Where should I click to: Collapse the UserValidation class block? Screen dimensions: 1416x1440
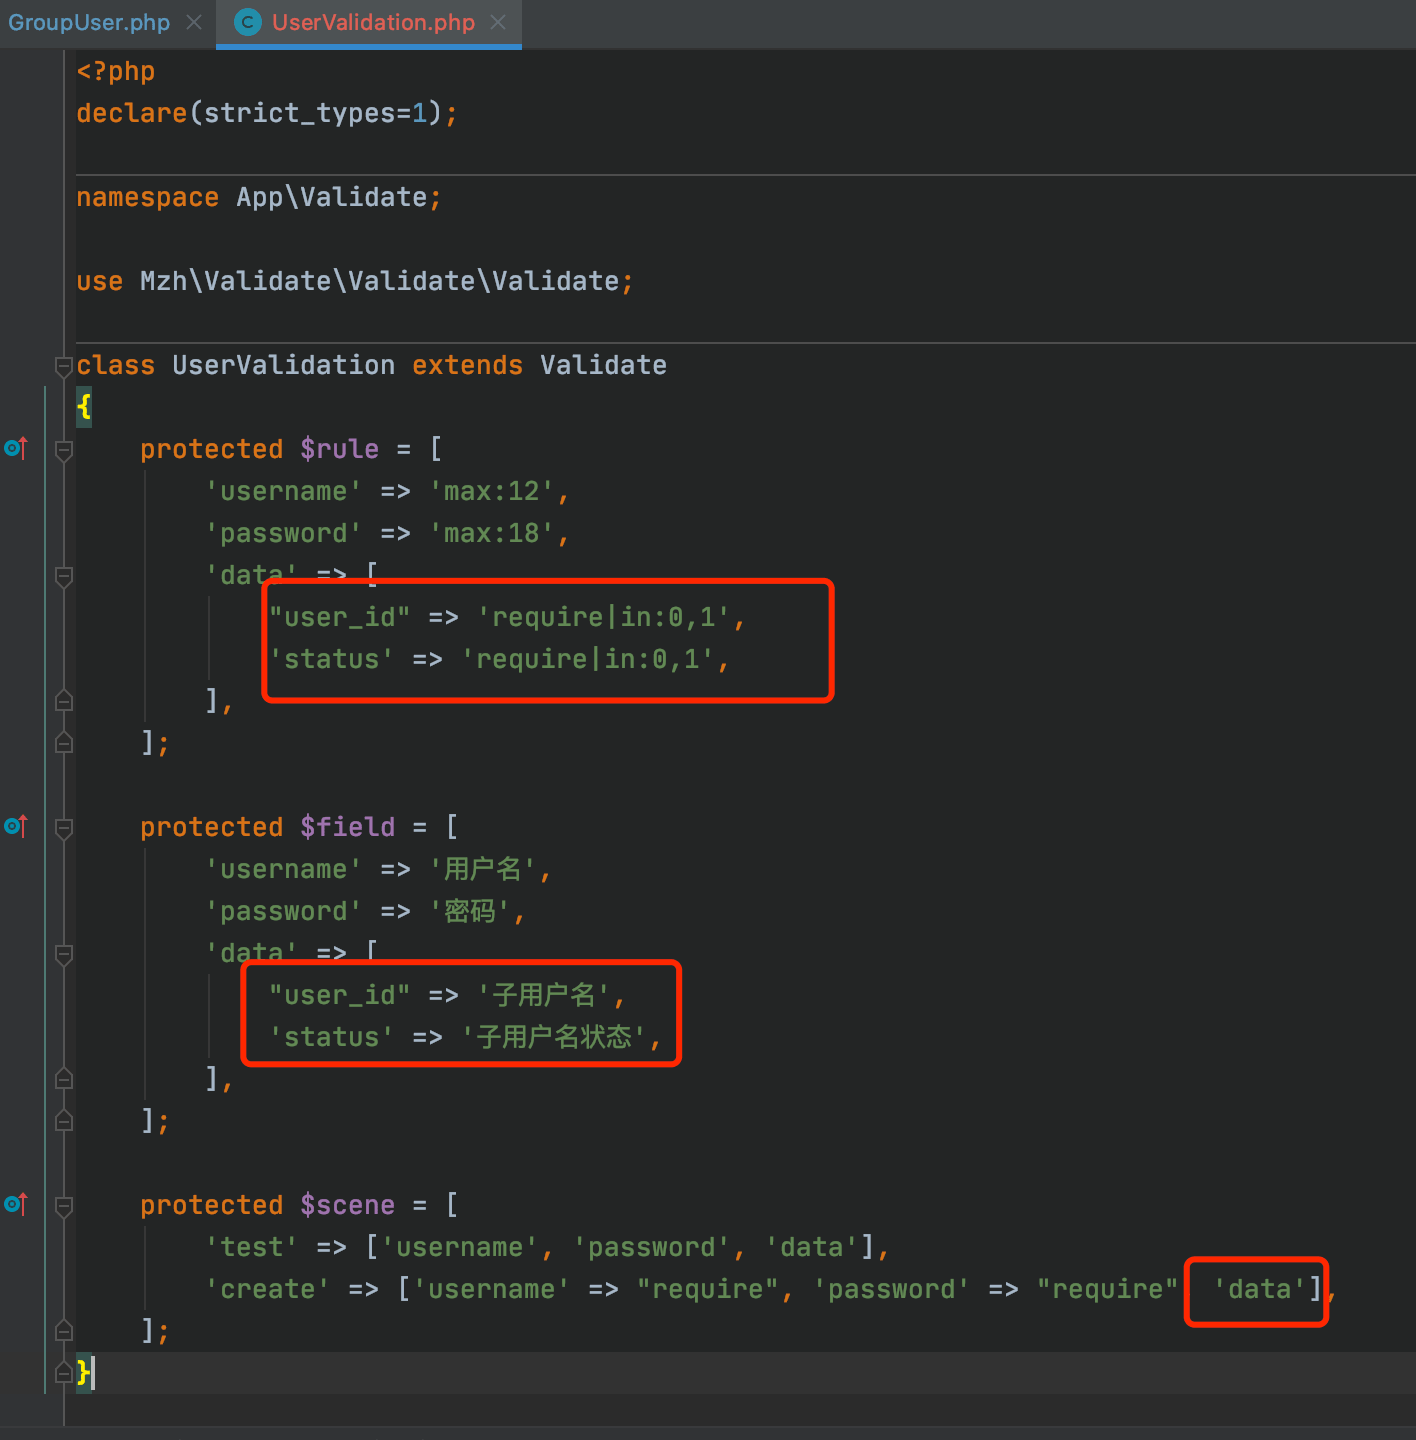64,366
